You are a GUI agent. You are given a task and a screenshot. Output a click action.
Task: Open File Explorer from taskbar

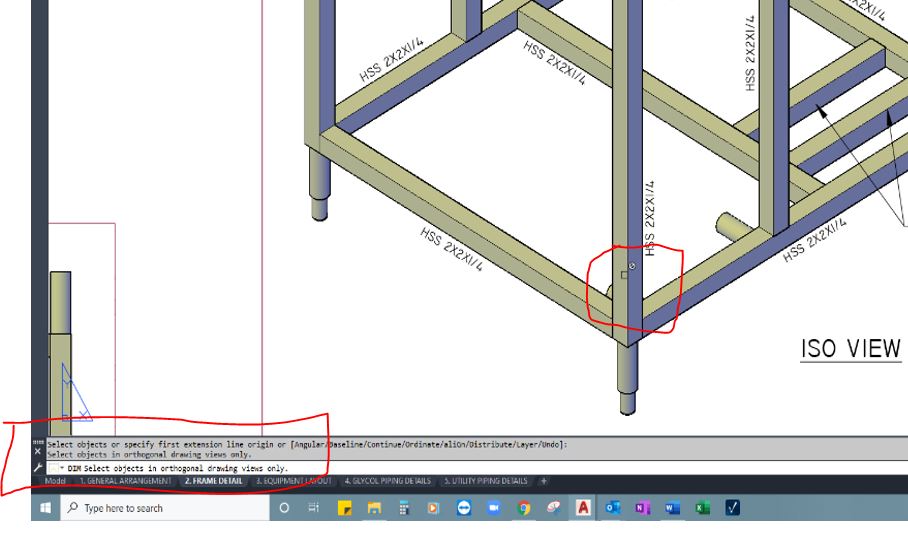(374, 508)
